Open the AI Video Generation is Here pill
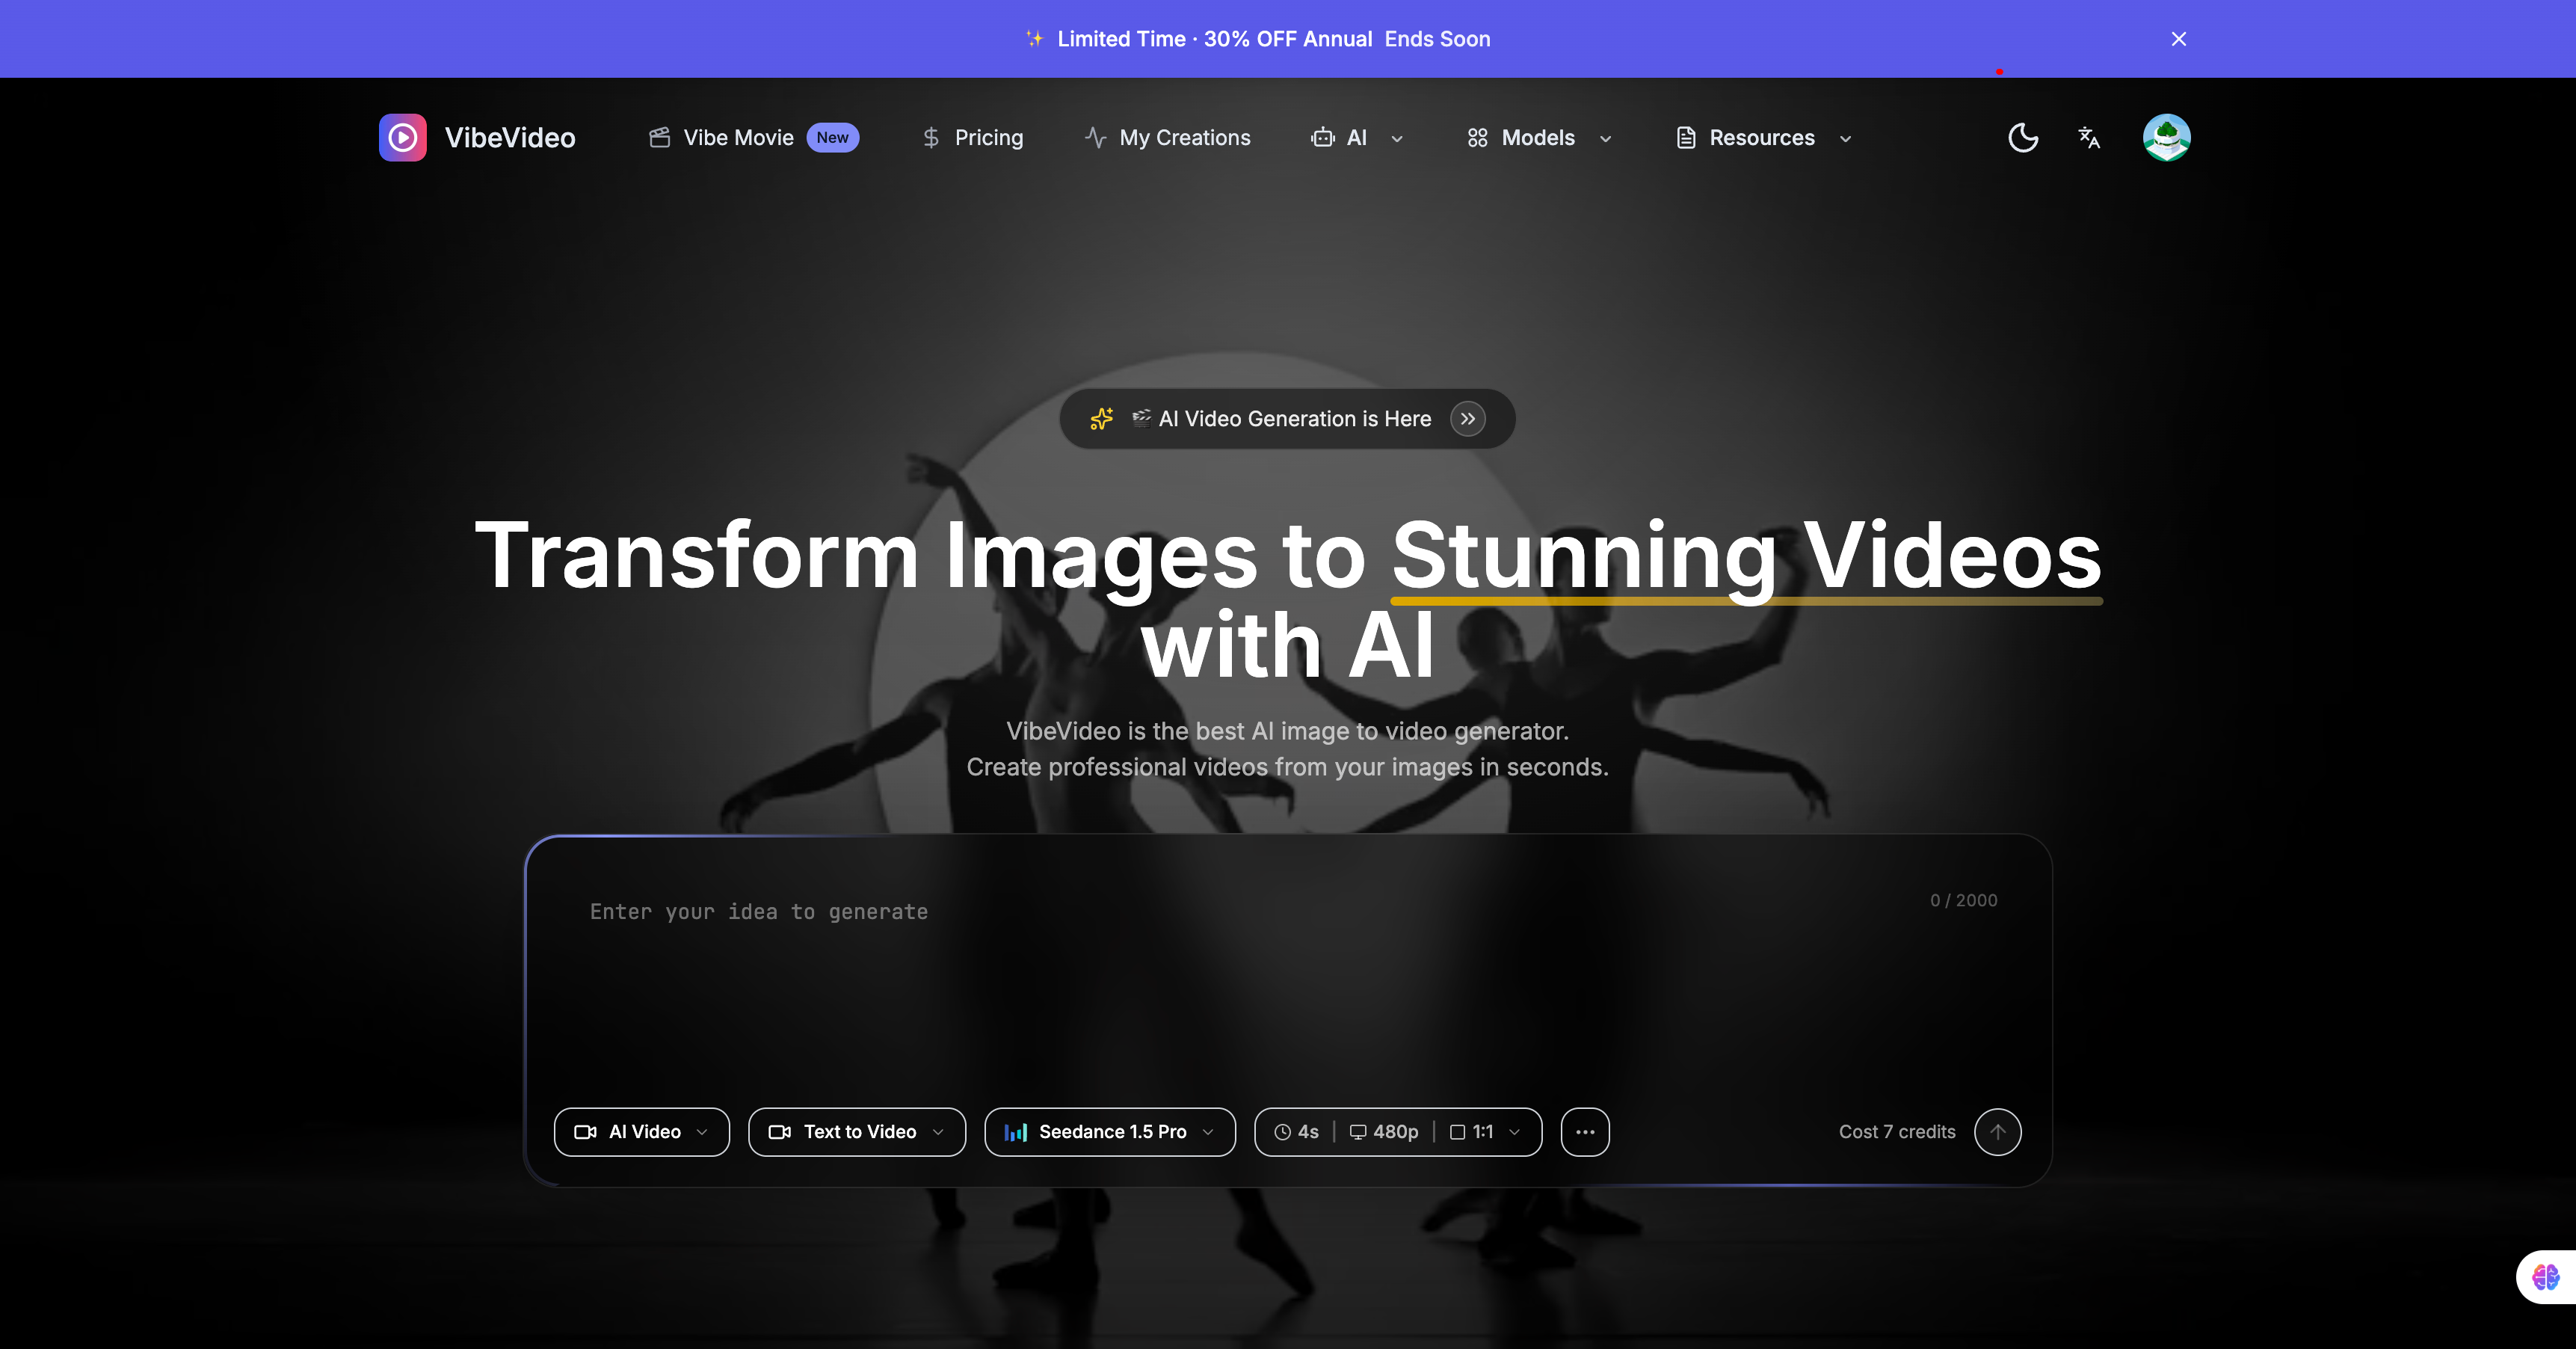The image size is (2576, 1349). pyautogui.click(x=1287, y=419)
